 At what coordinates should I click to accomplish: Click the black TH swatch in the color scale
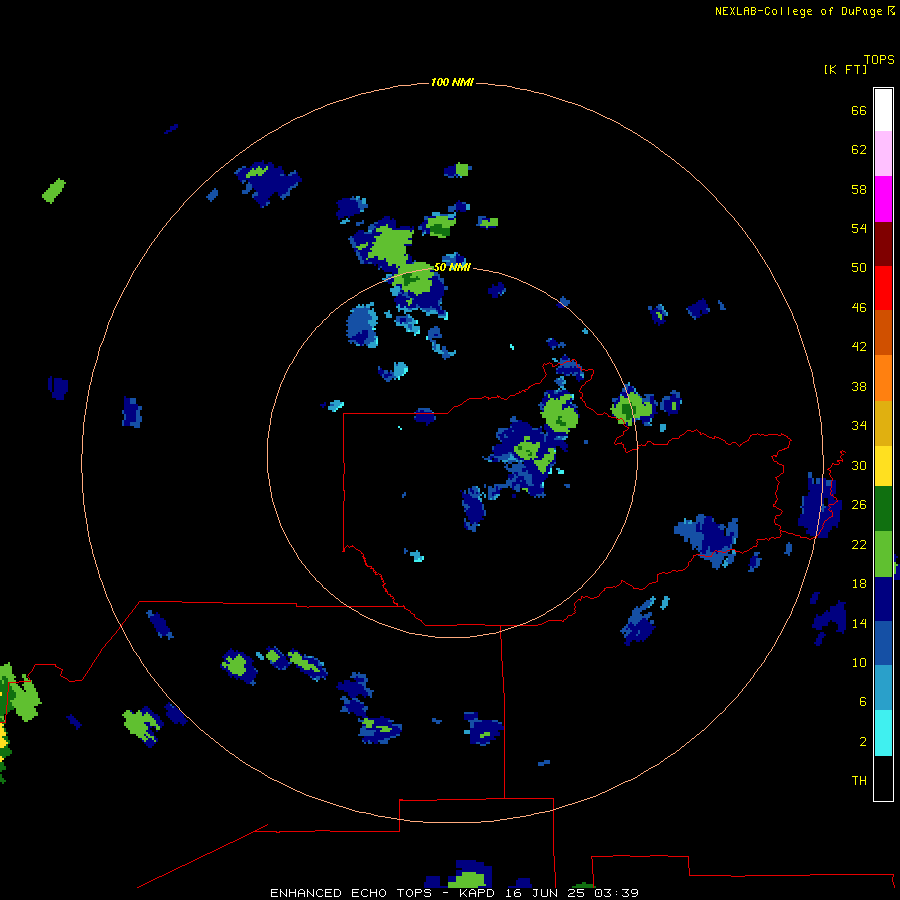click(883, 778)
